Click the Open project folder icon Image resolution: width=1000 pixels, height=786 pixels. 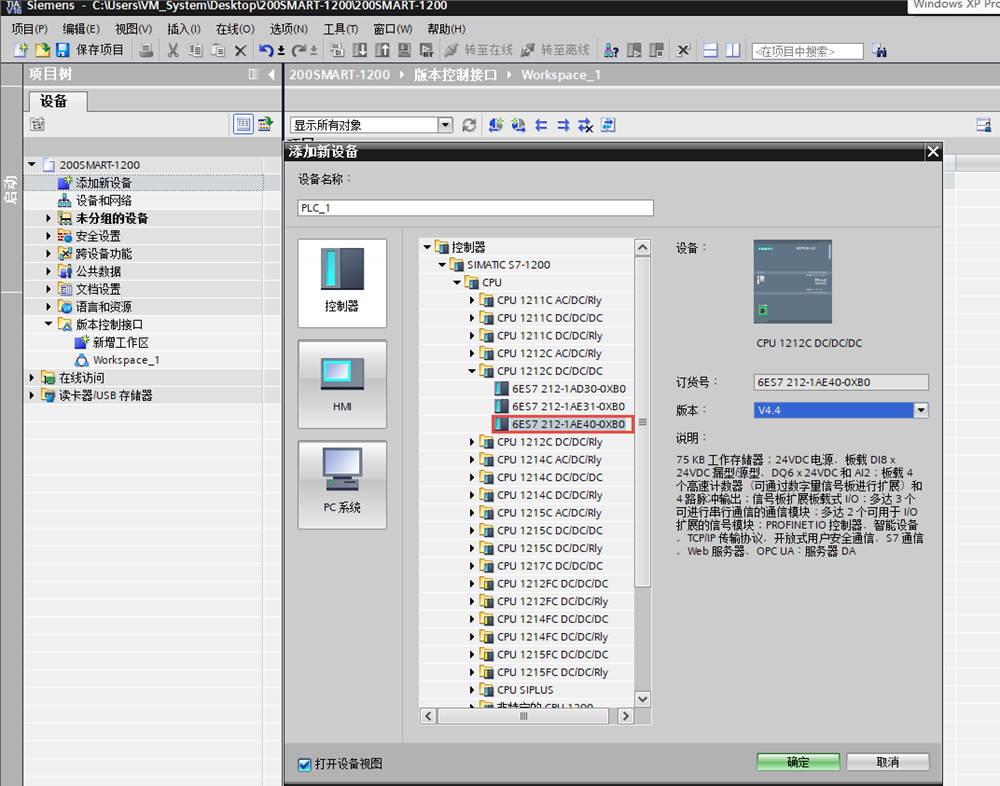click(x=42, y=50)
